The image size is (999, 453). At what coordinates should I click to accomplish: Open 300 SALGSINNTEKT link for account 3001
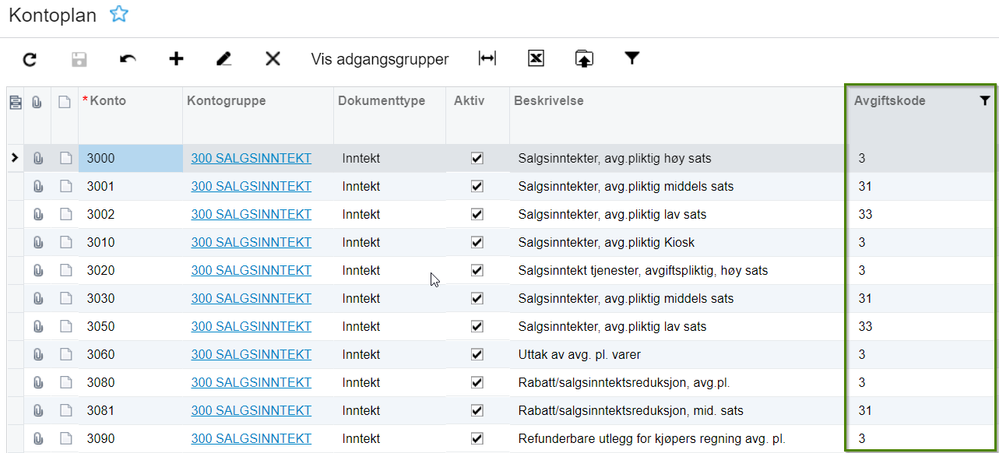click(251, 186)
